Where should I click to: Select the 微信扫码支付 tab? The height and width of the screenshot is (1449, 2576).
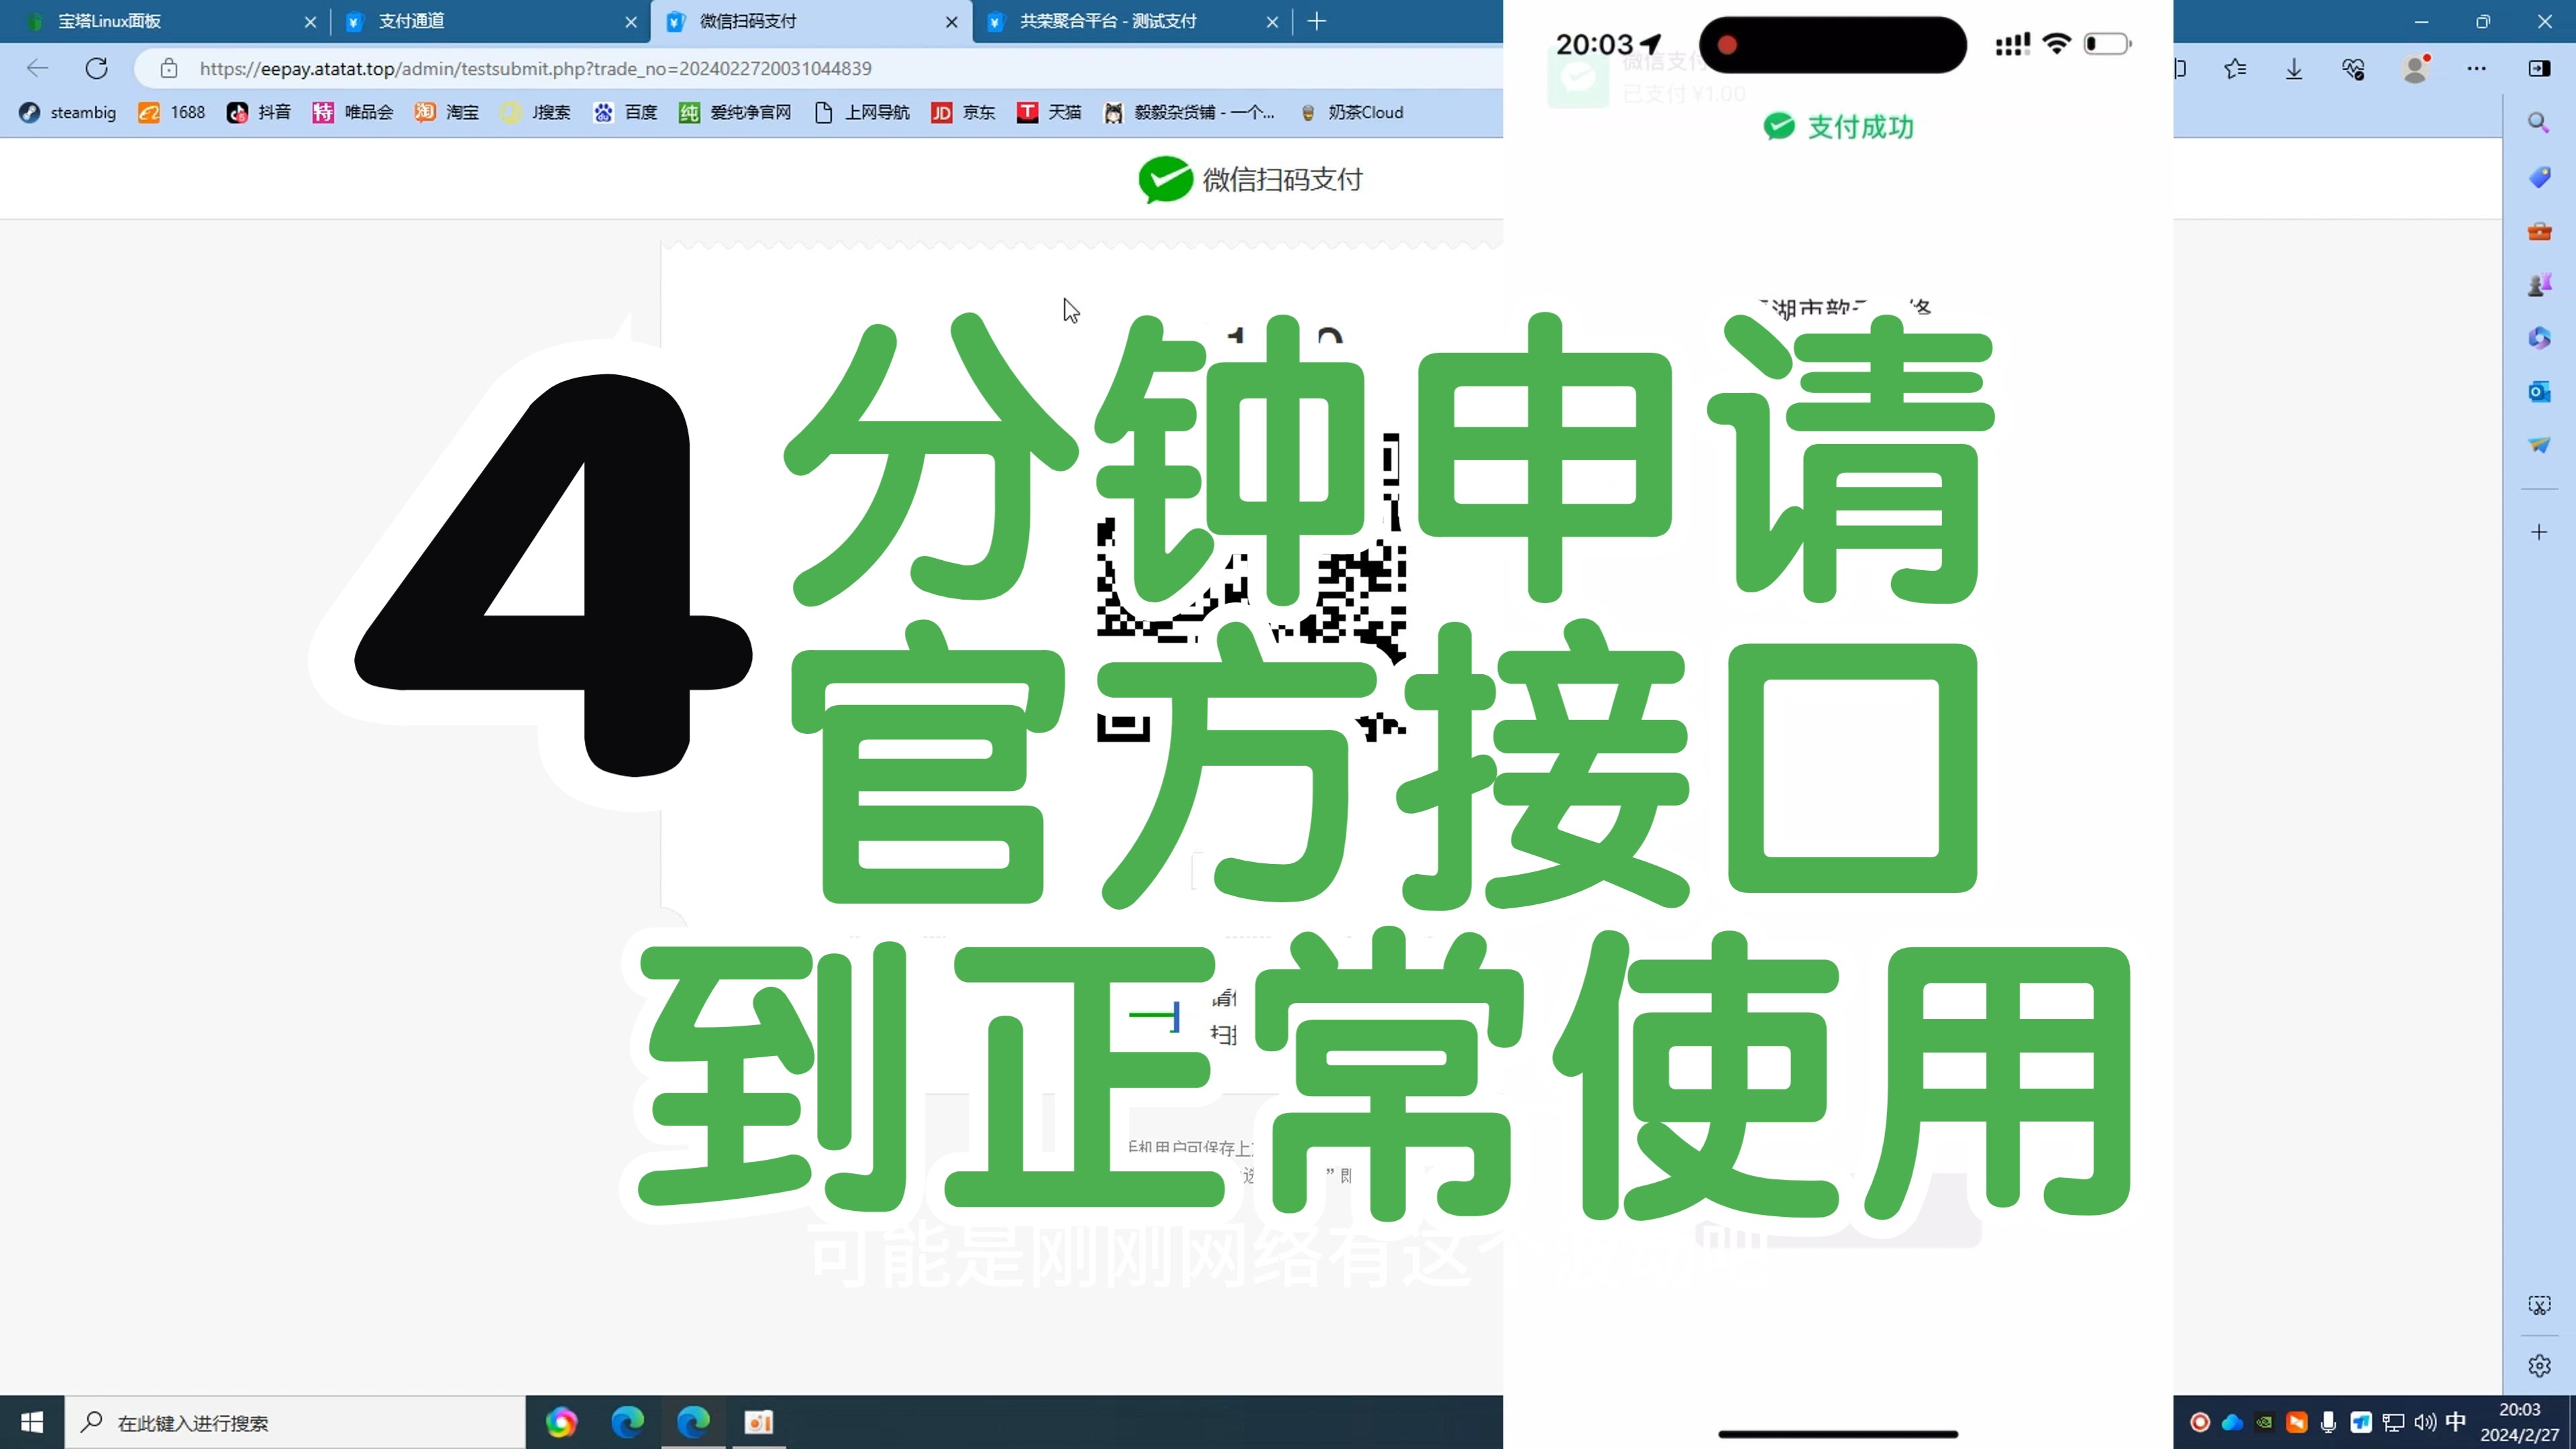click(747, 21)
